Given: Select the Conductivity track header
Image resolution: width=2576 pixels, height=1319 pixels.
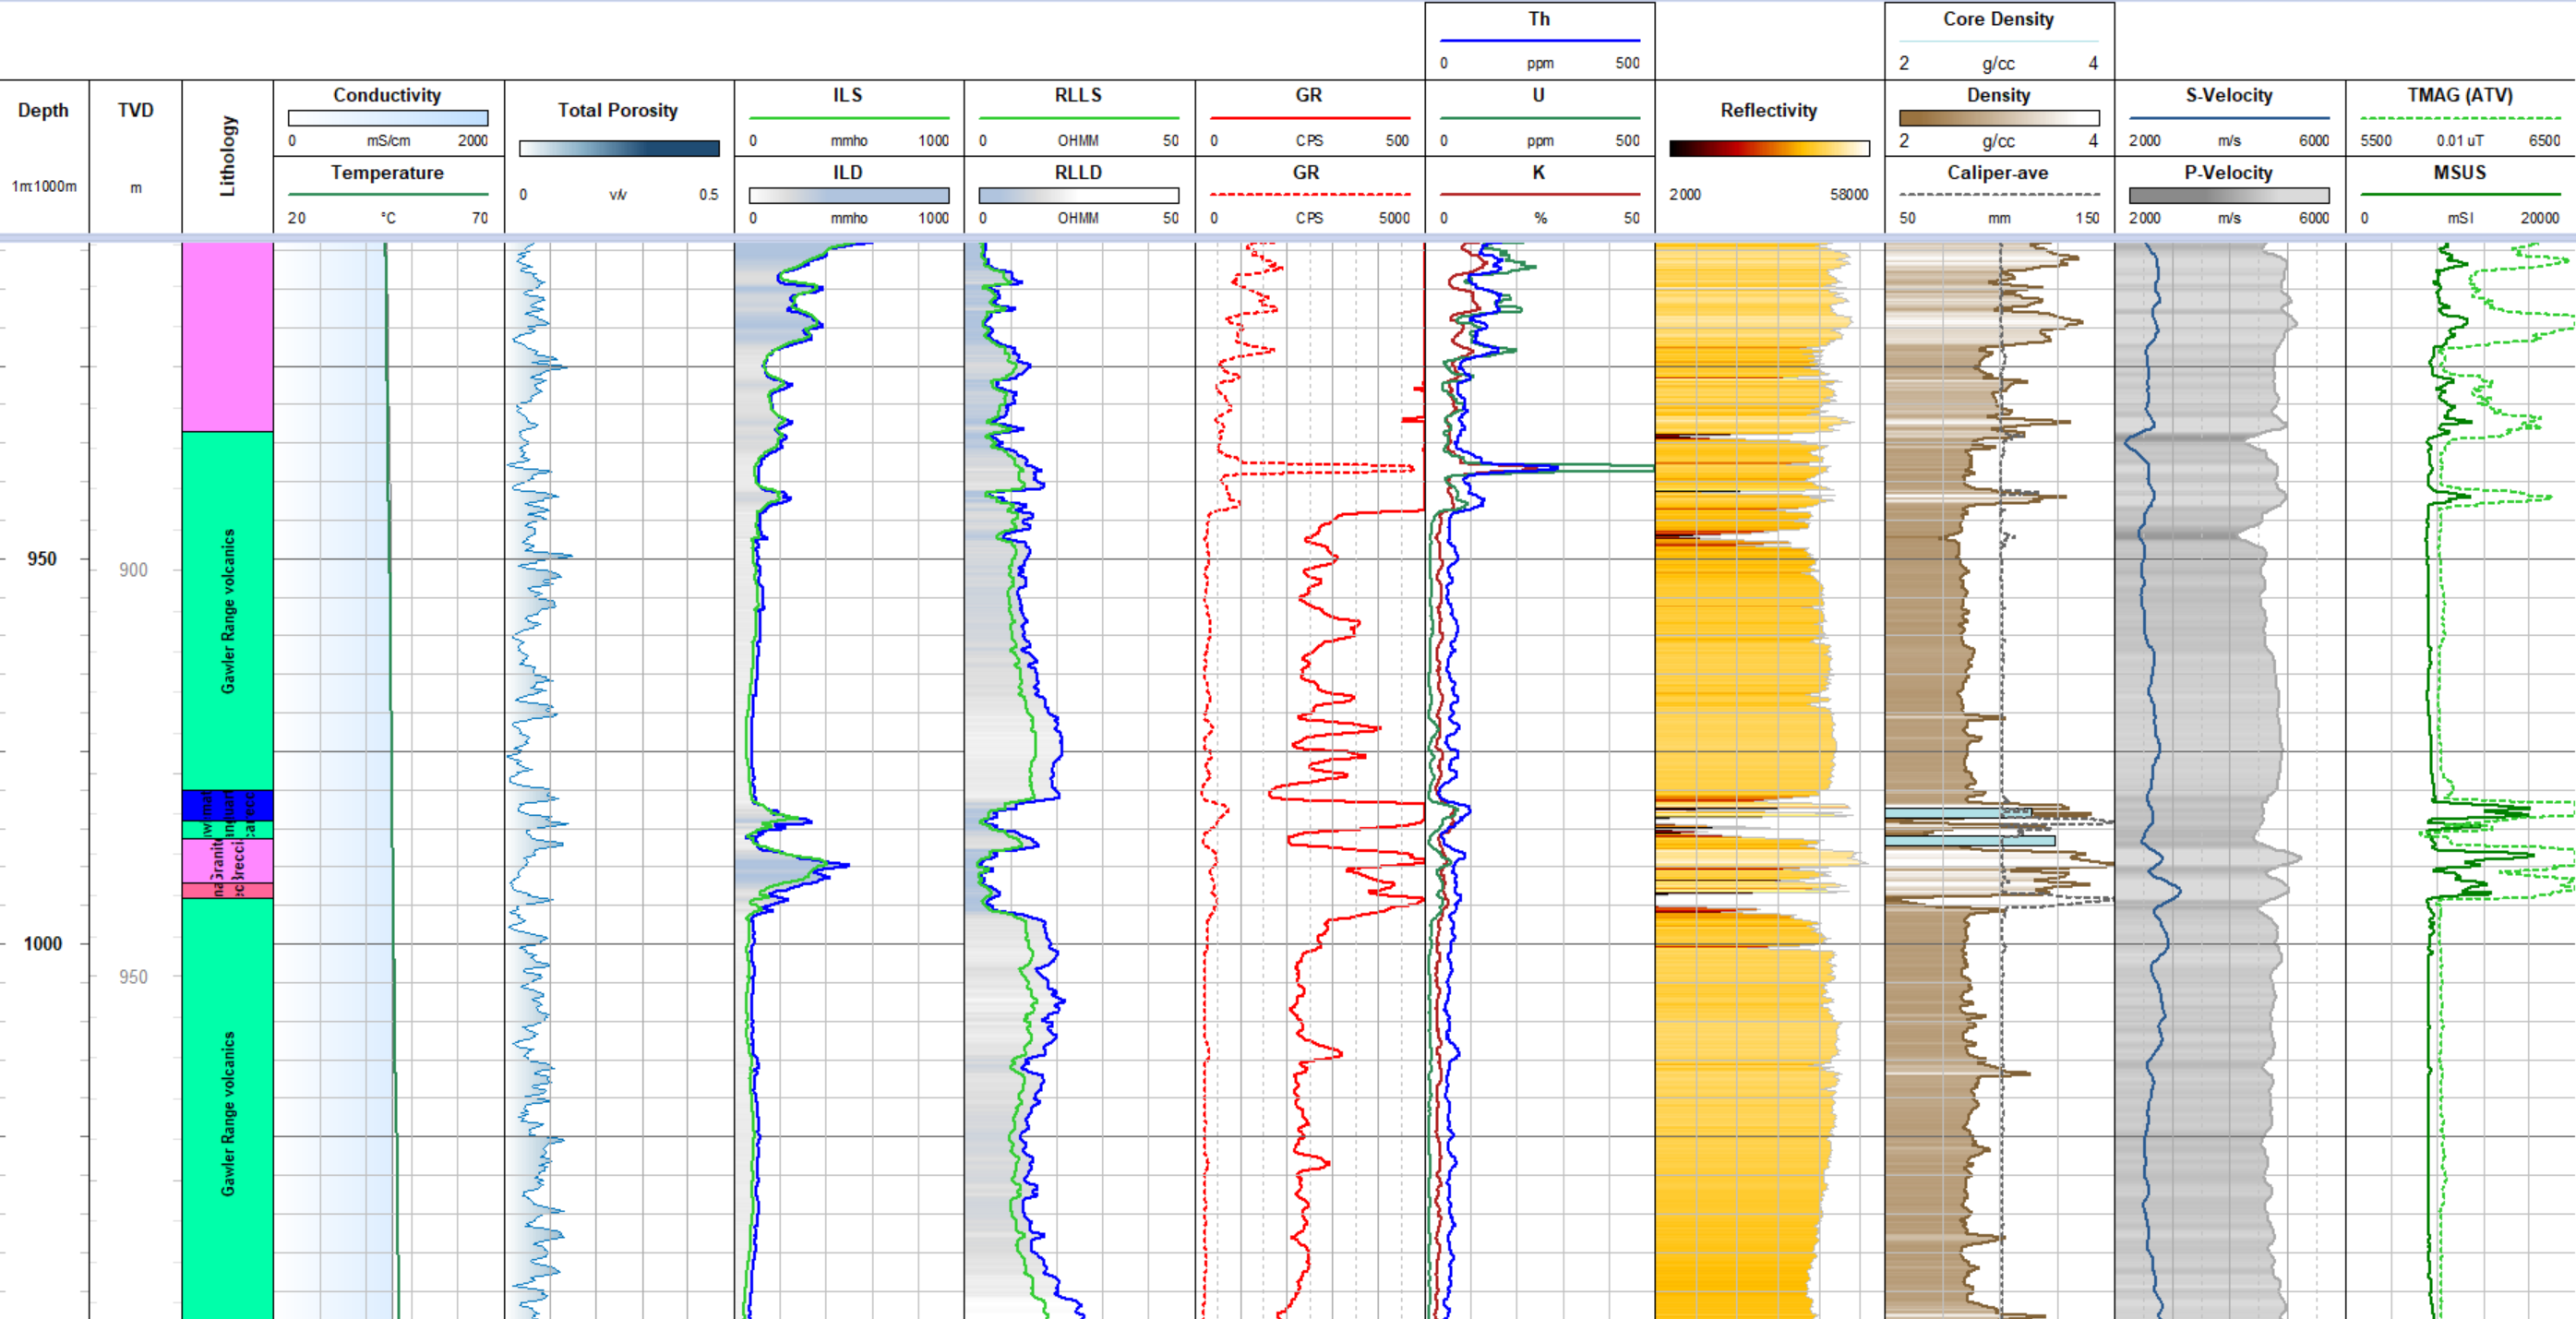Looking at the screenshot, I should (387, 96).
